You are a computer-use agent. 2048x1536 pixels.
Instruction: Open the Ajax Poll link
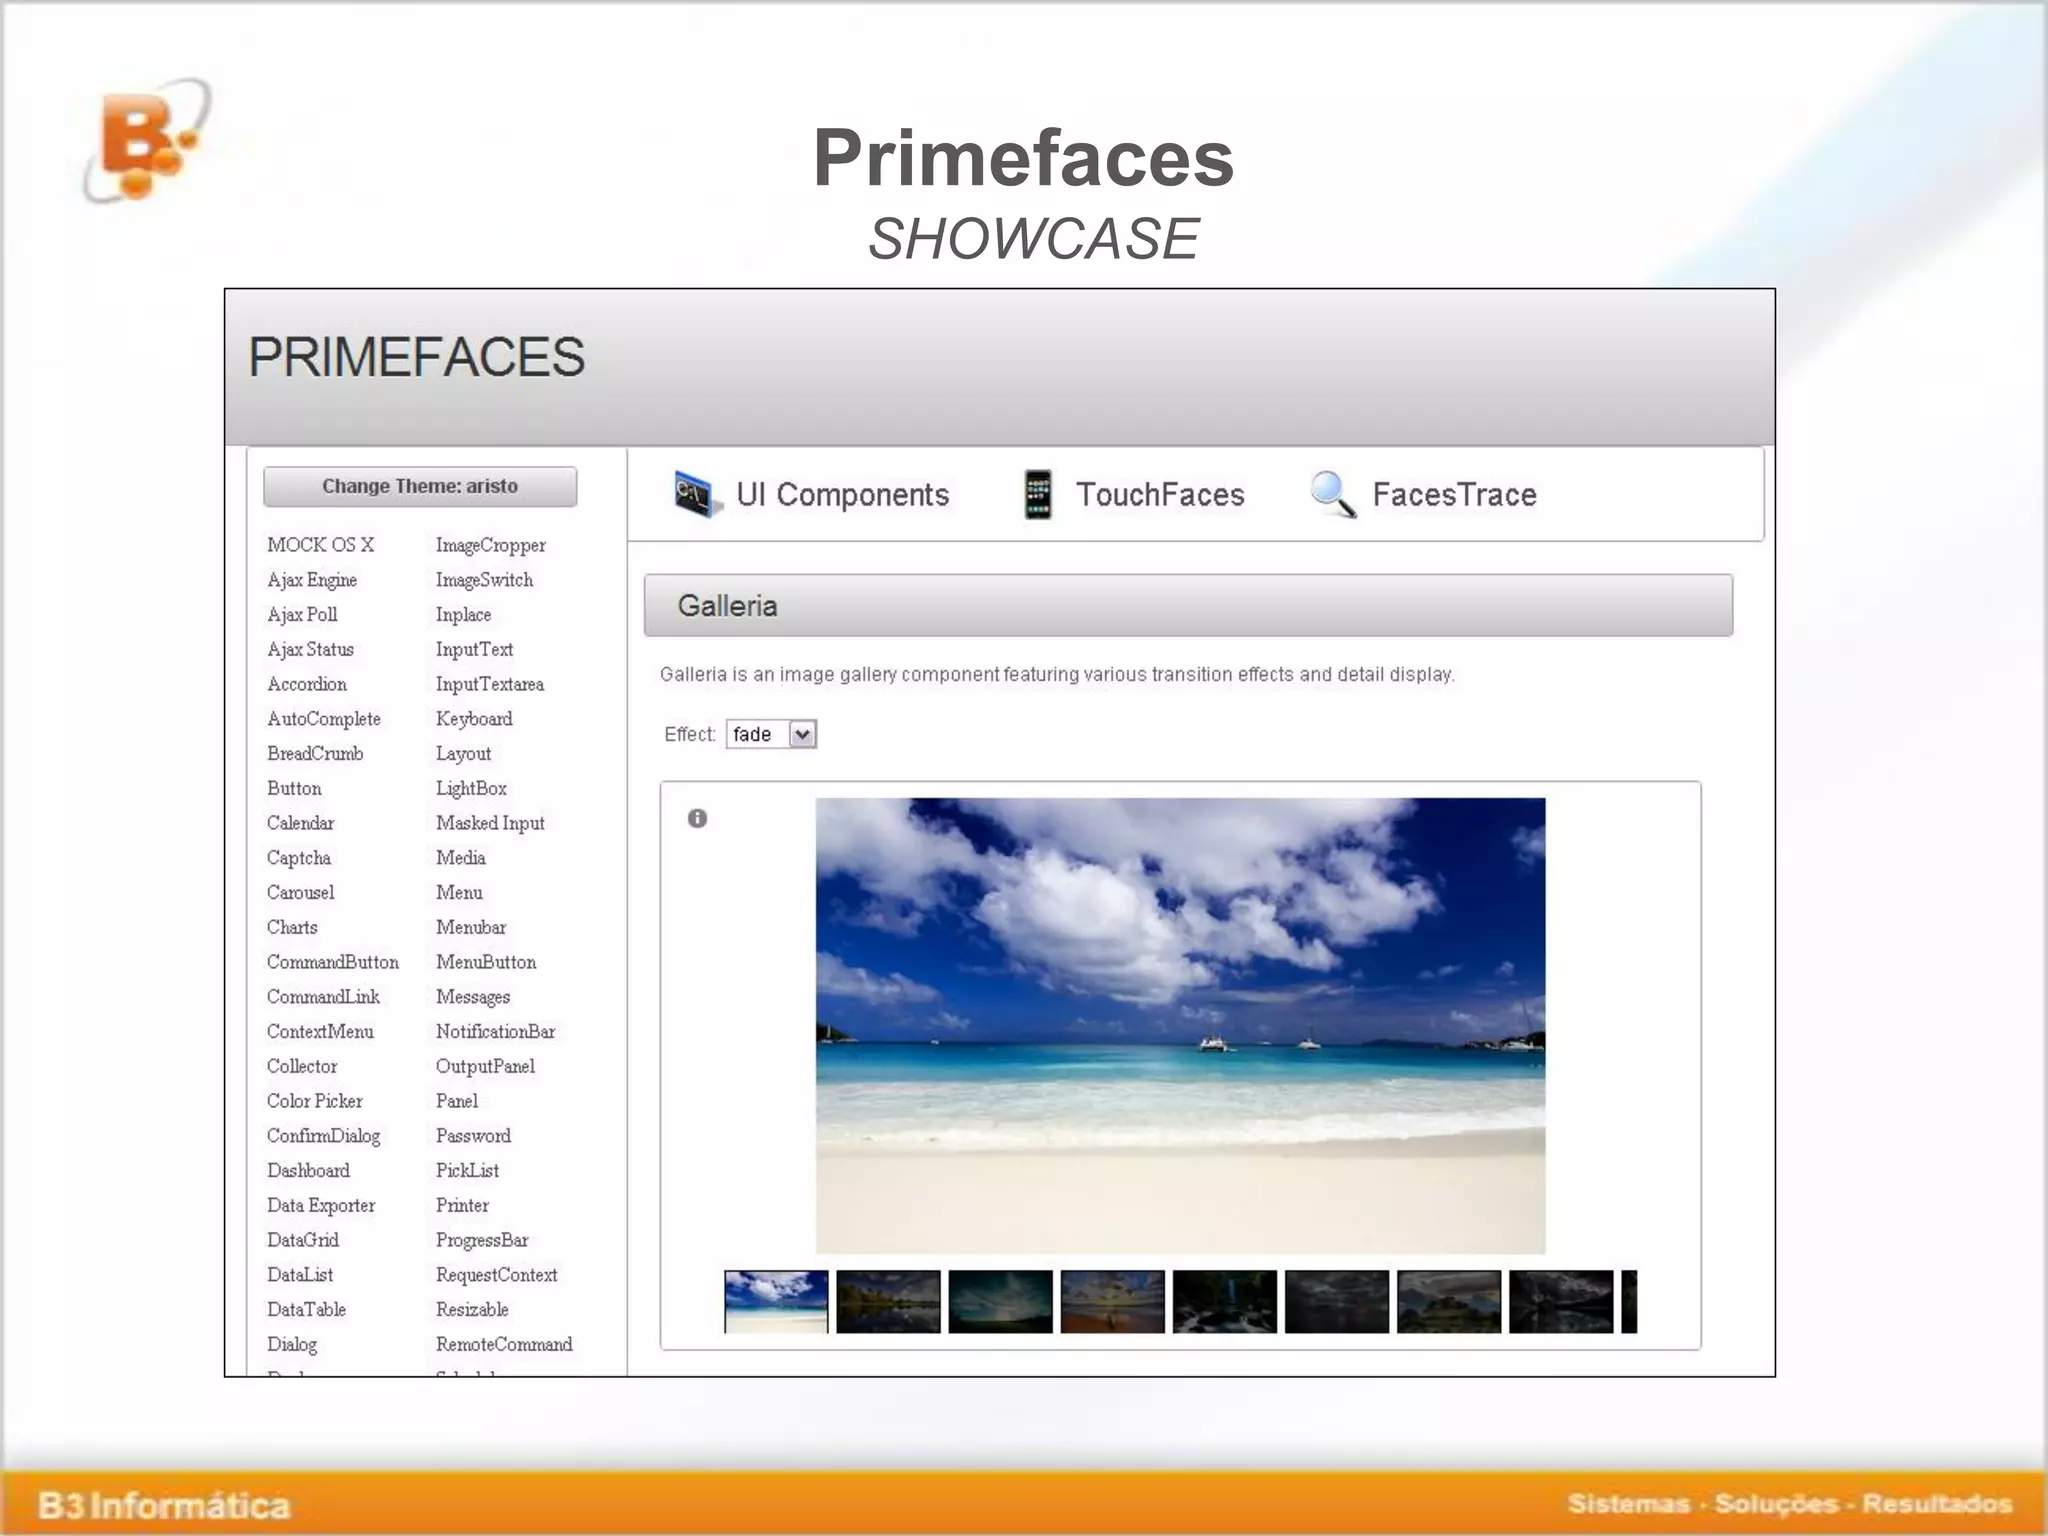[302, 615]
